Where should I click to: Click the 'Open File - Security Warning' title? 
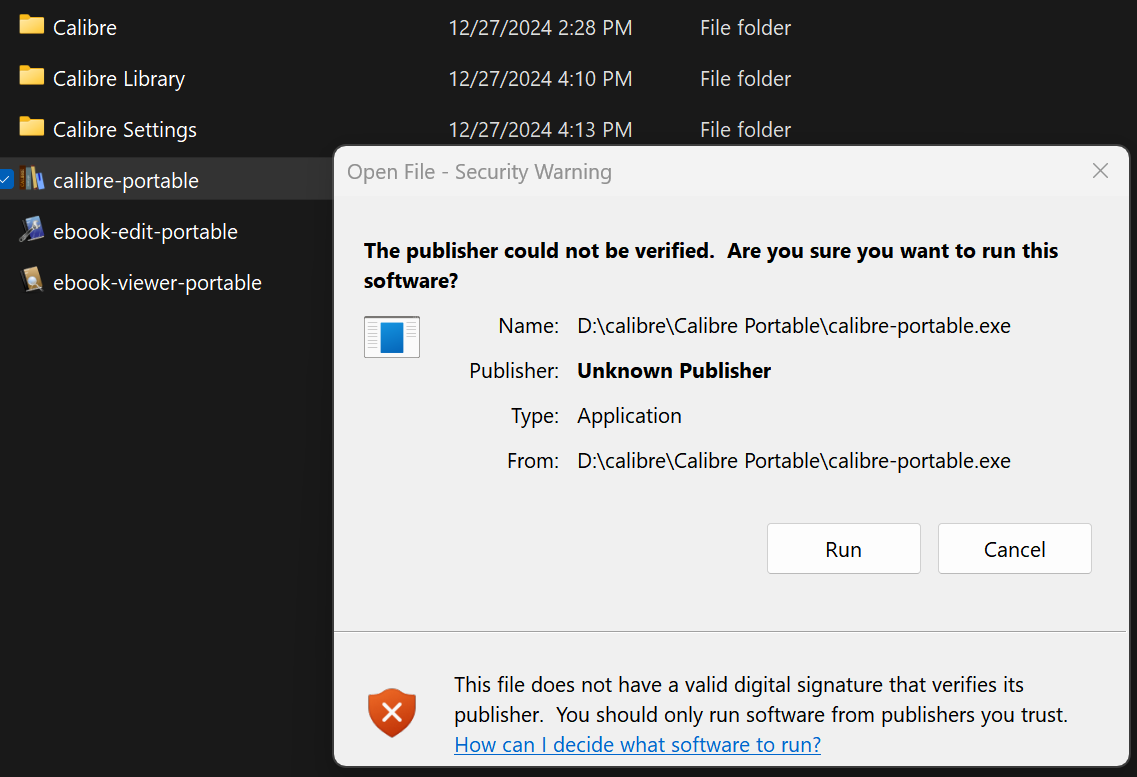[x=479, y=172]
